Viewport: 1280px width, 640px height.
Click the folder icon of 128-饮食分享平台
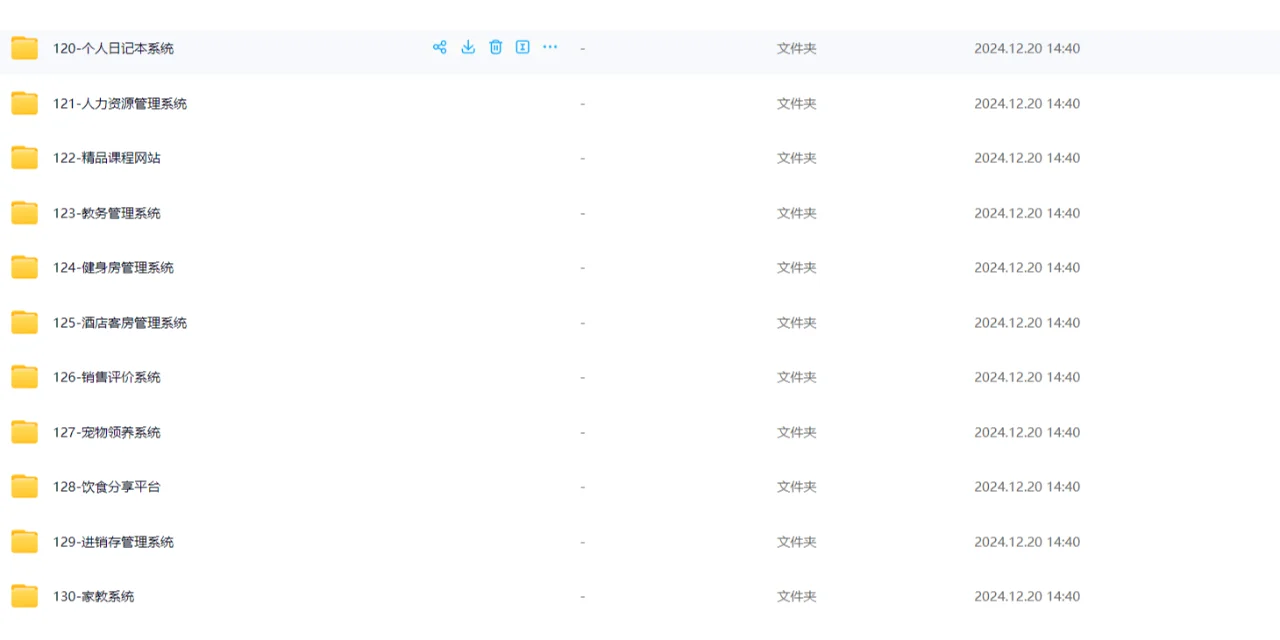coord(24,486)
